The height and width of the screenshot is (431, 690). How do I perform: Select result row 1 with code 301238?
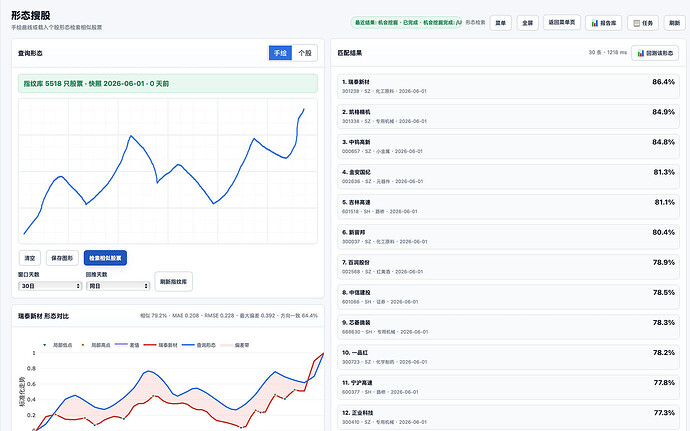pyautogui.click(x=508, y=86)
